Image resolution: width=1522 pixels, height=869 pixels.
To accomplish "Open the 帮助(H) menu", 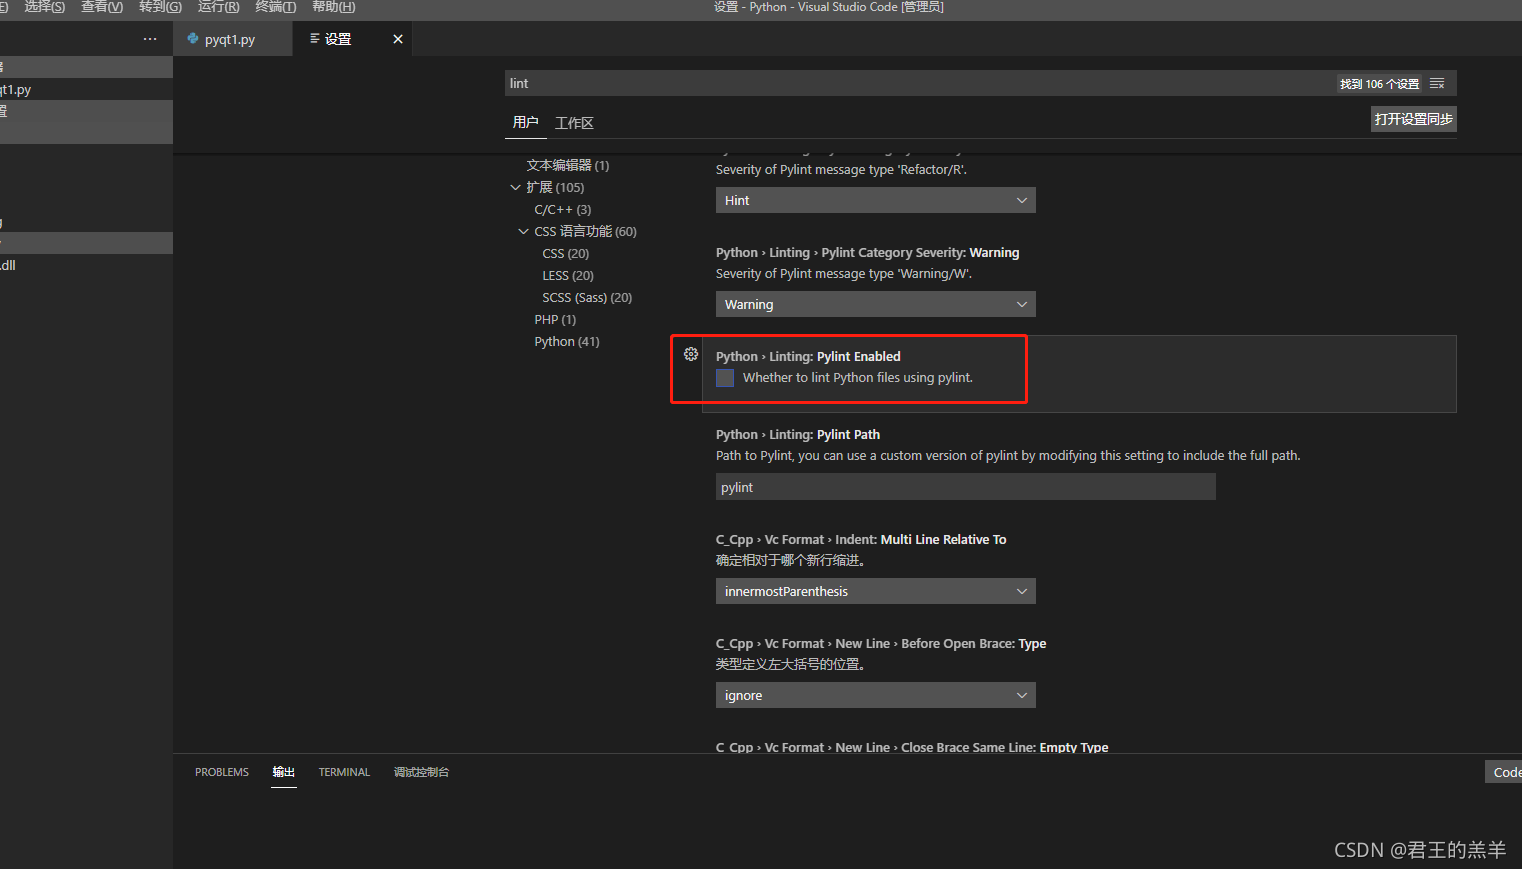I will (333, 7).
